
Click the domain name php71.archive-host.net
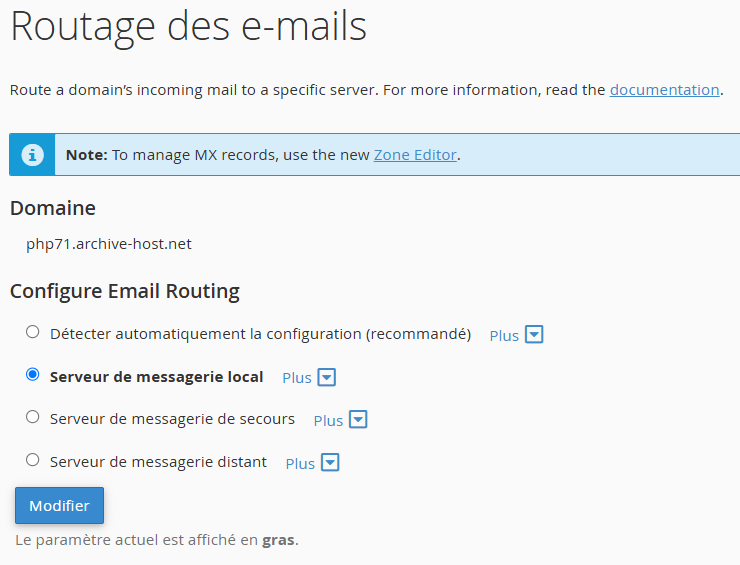[109, 243]
